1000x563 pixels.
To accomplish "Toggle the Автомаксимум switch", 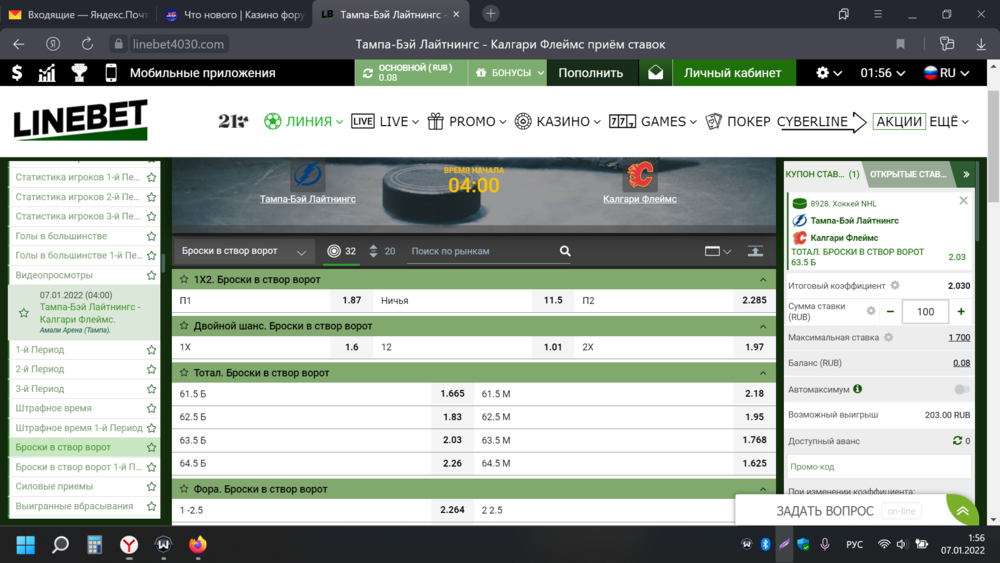I will point(962,389).
